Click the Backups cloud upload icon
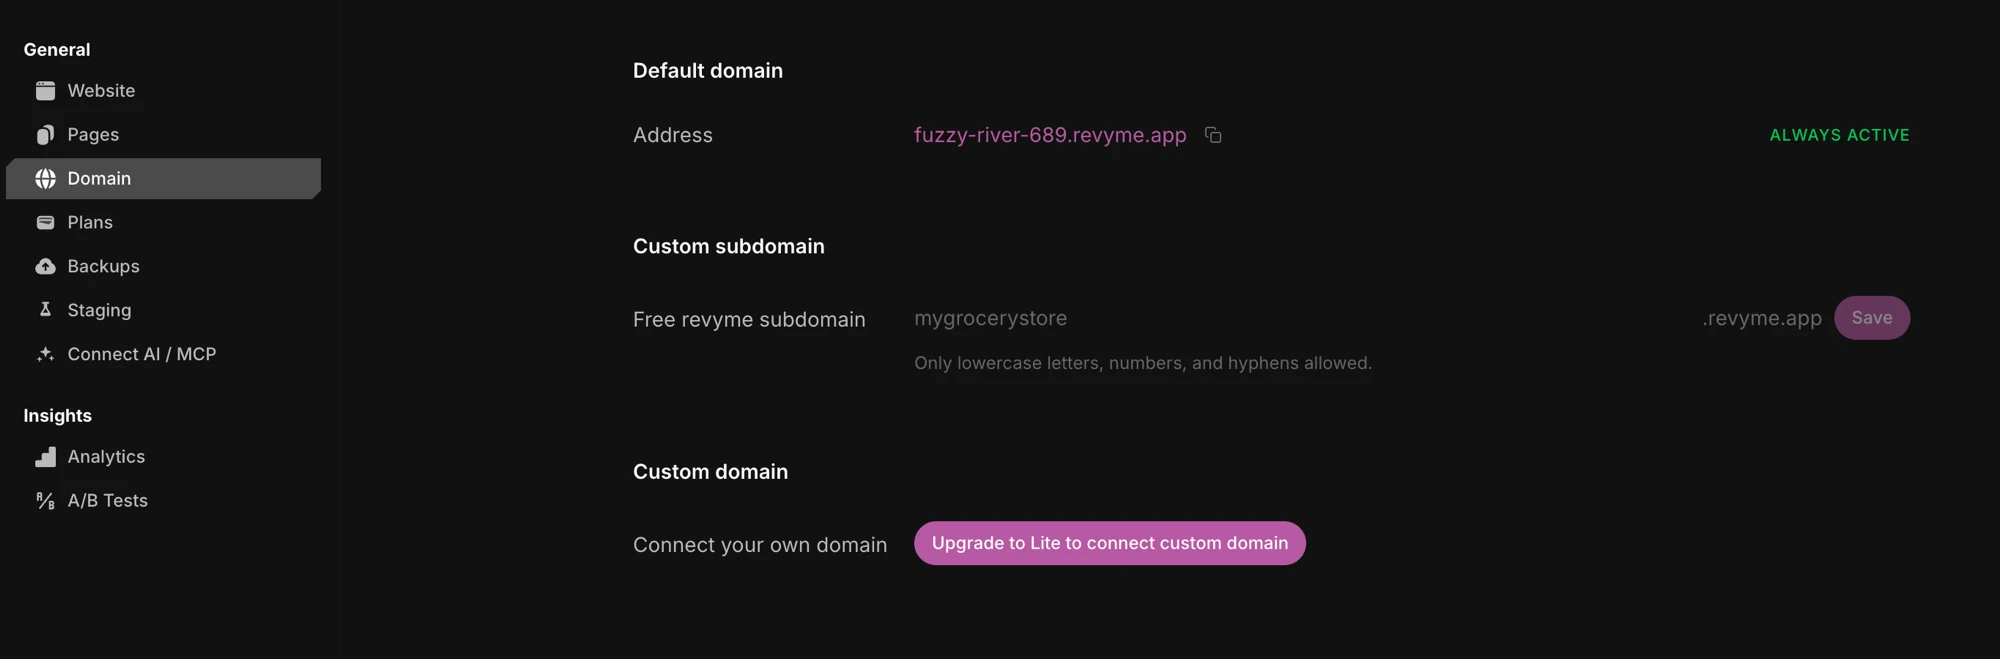Screen dimensions: 2000x659 45,267
